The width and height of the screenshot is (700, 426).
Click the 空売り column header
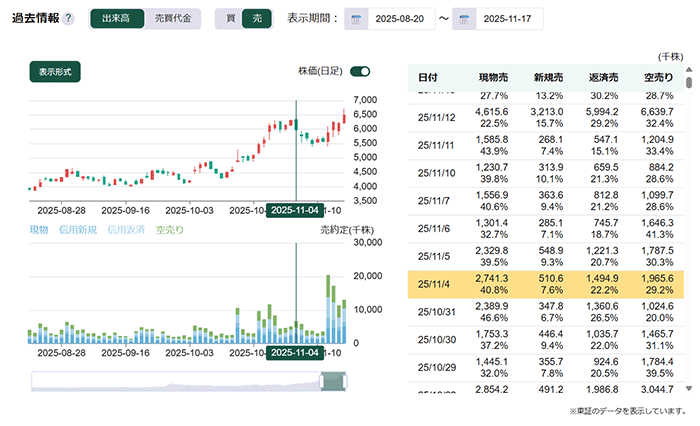point(659,78)
